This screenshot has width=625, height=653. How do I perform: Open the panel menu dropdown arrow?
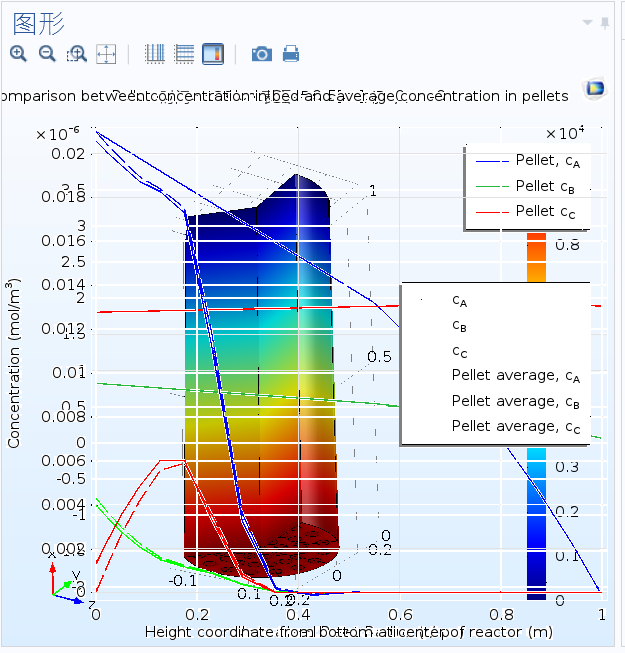(588, 22)
